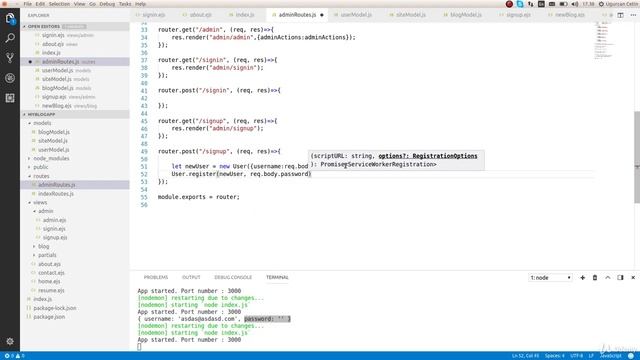
Task: Click the battery icon in system tray
Action: tap(563, 4)
